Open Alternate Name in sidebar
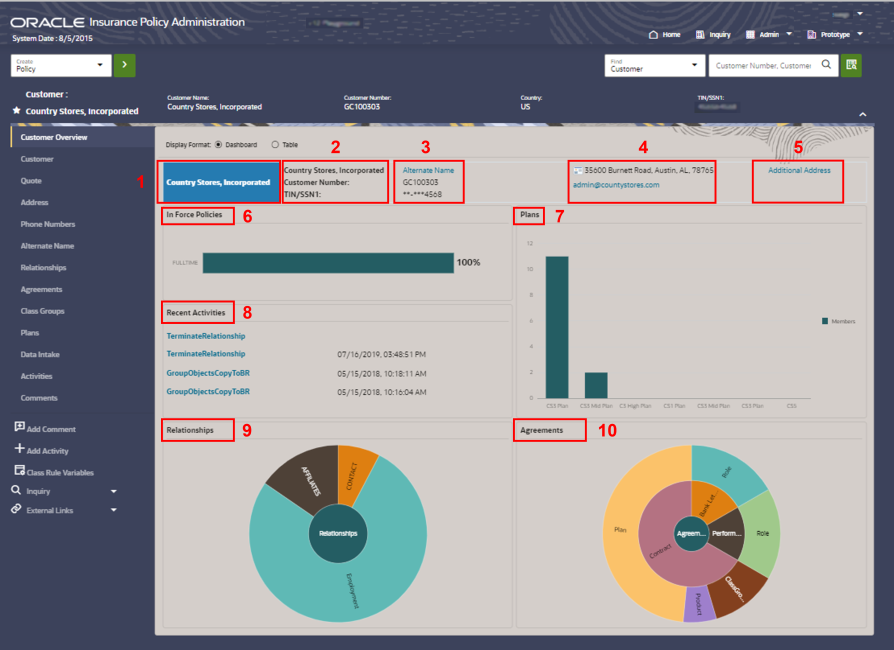The image size is (894, 650). [x=47, y=246]
